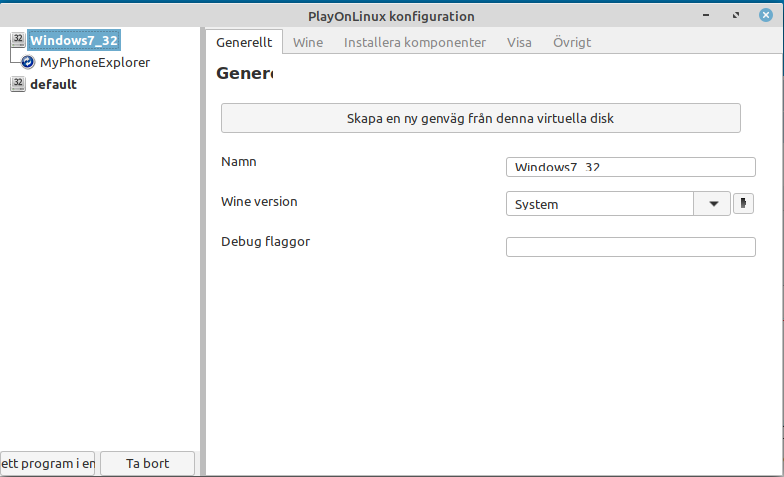Viewport: 784px width, 477px height.
Task: Click the Wine version label
Action: [x=259, y=202]
